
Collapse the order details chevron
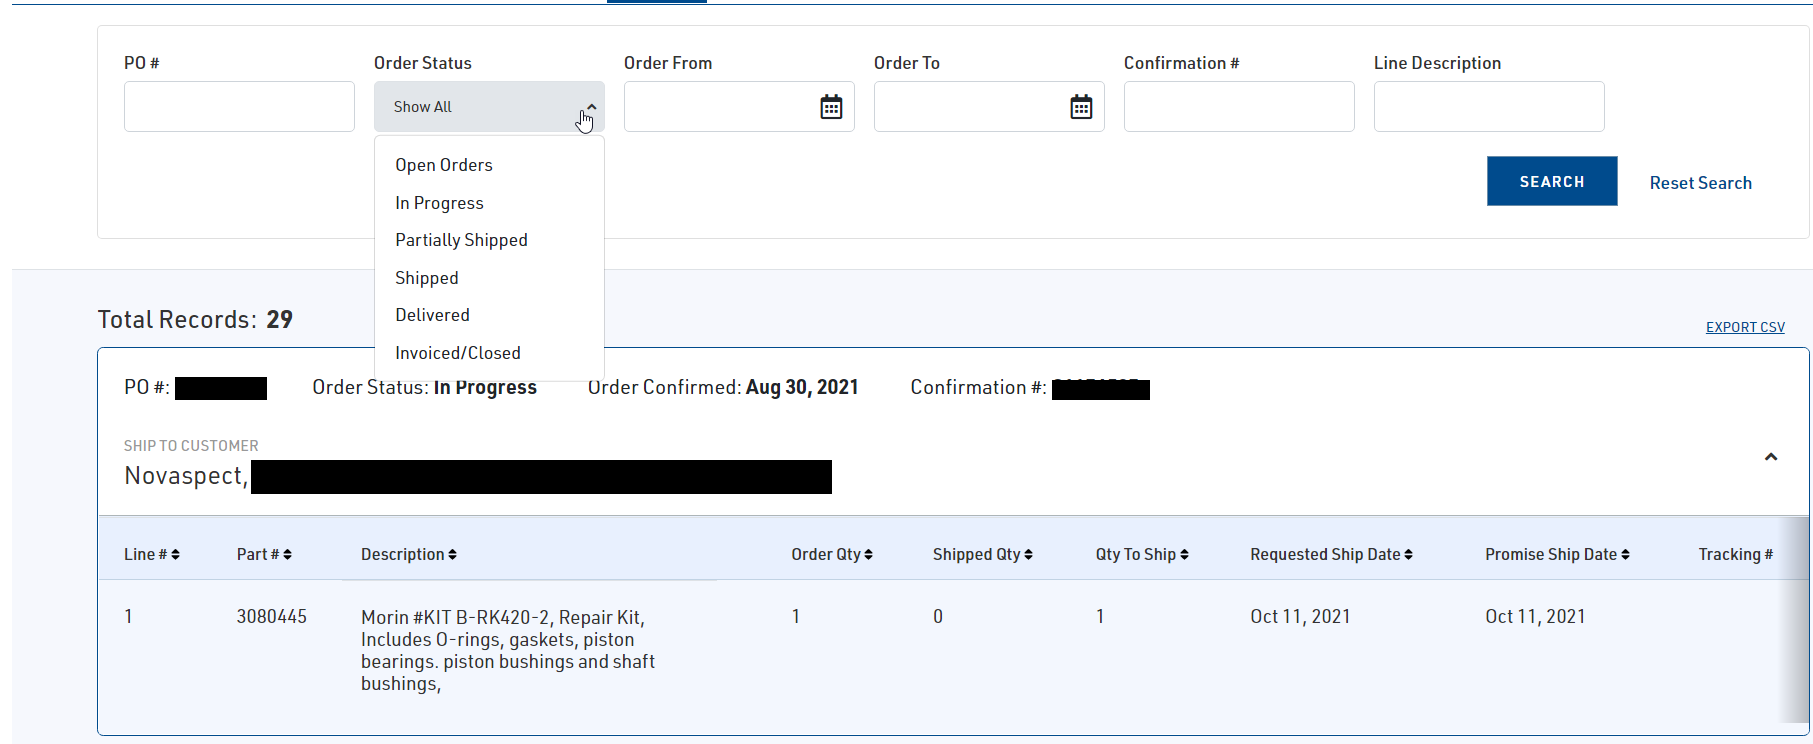[x=1770, y=457]
